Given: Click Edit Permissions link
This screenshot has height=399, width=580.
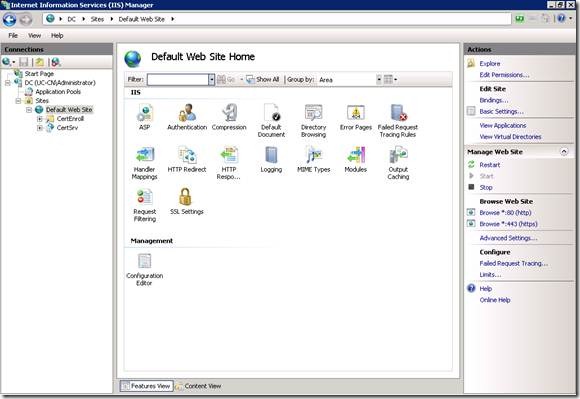Looking at the screenshot, I should click(504, 75).
